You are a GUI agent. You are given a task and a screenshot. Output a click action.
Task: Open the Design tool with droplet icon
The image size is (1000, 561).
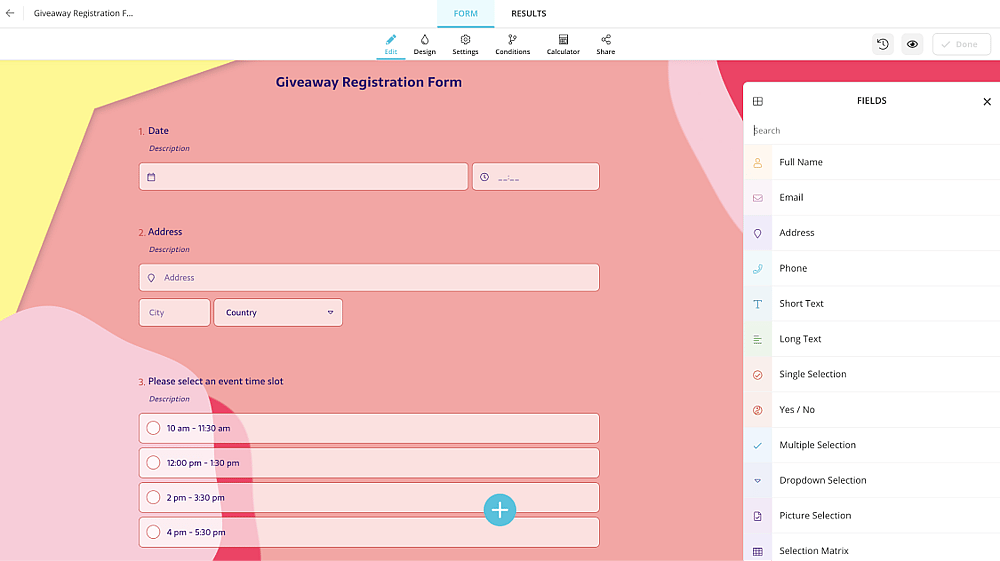coord(424,45)
